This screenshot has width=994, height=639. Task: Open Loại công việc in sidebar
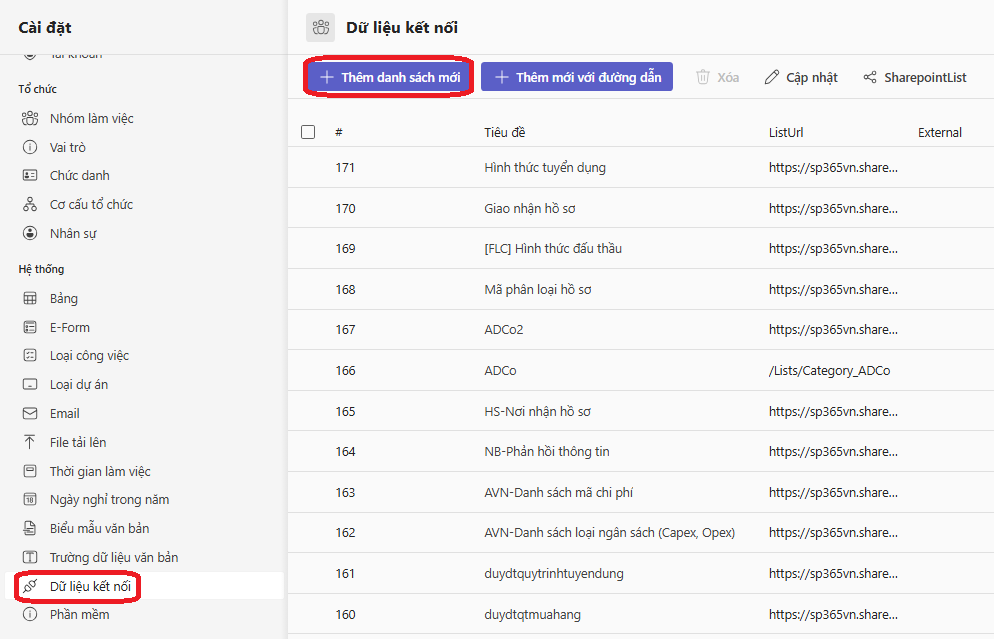(89, 356)
